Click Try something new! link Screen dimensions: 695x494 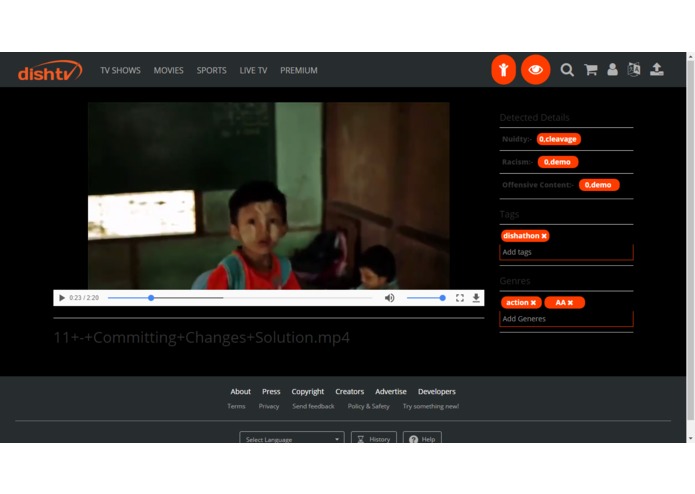[x=431, y=406]
